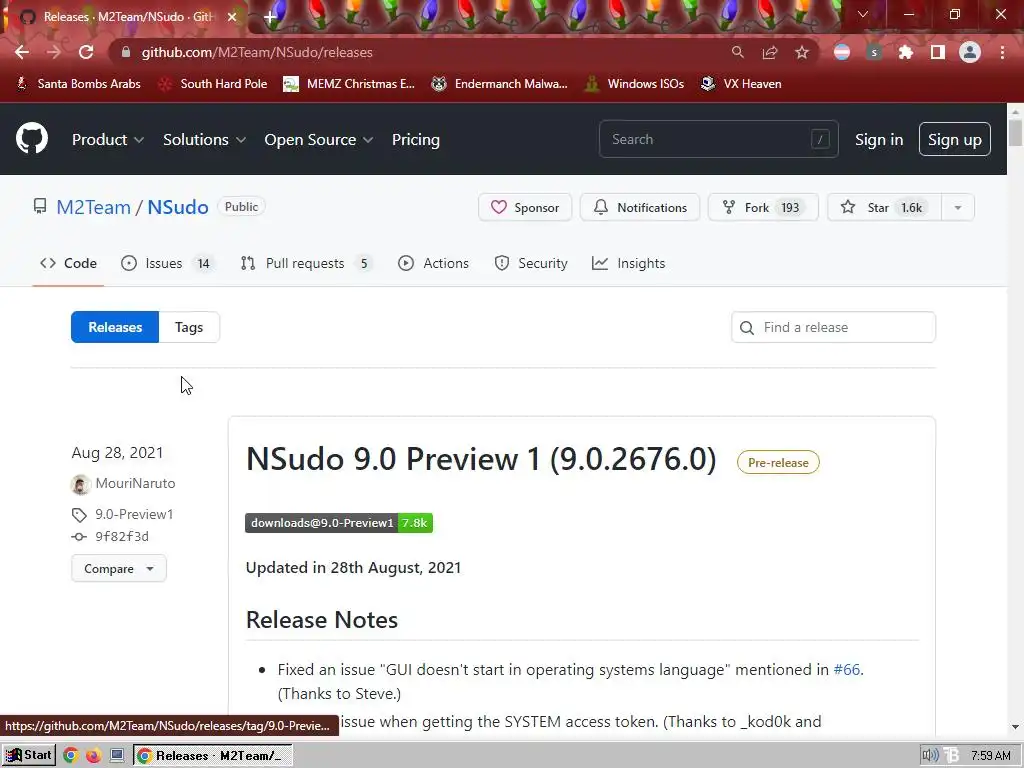This screenshot has width=1024, height=768.
Task: Open the Compare dropdown
Action: (119, 569)
